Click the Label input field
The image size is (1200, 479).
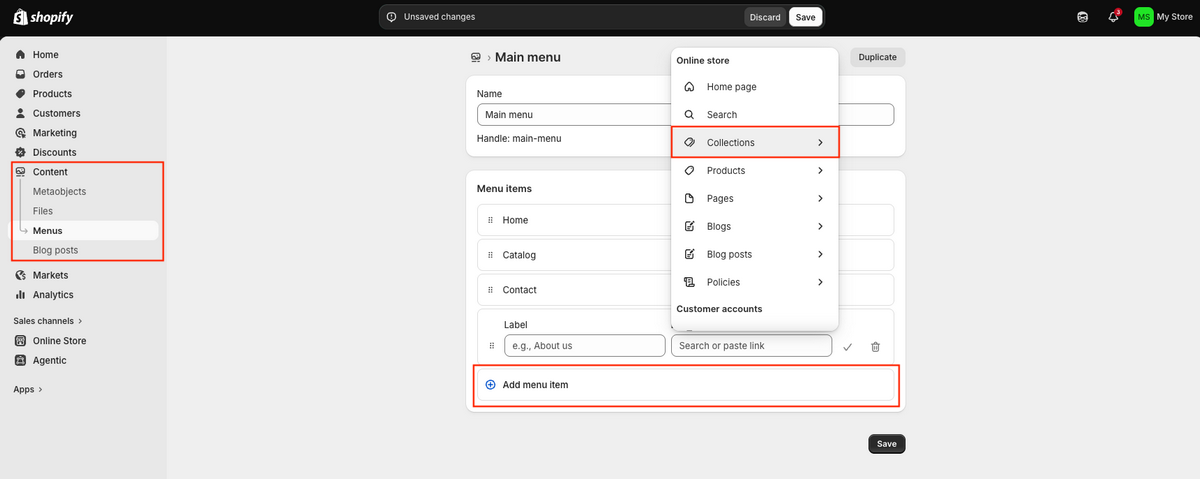click(x=585, y=346)
